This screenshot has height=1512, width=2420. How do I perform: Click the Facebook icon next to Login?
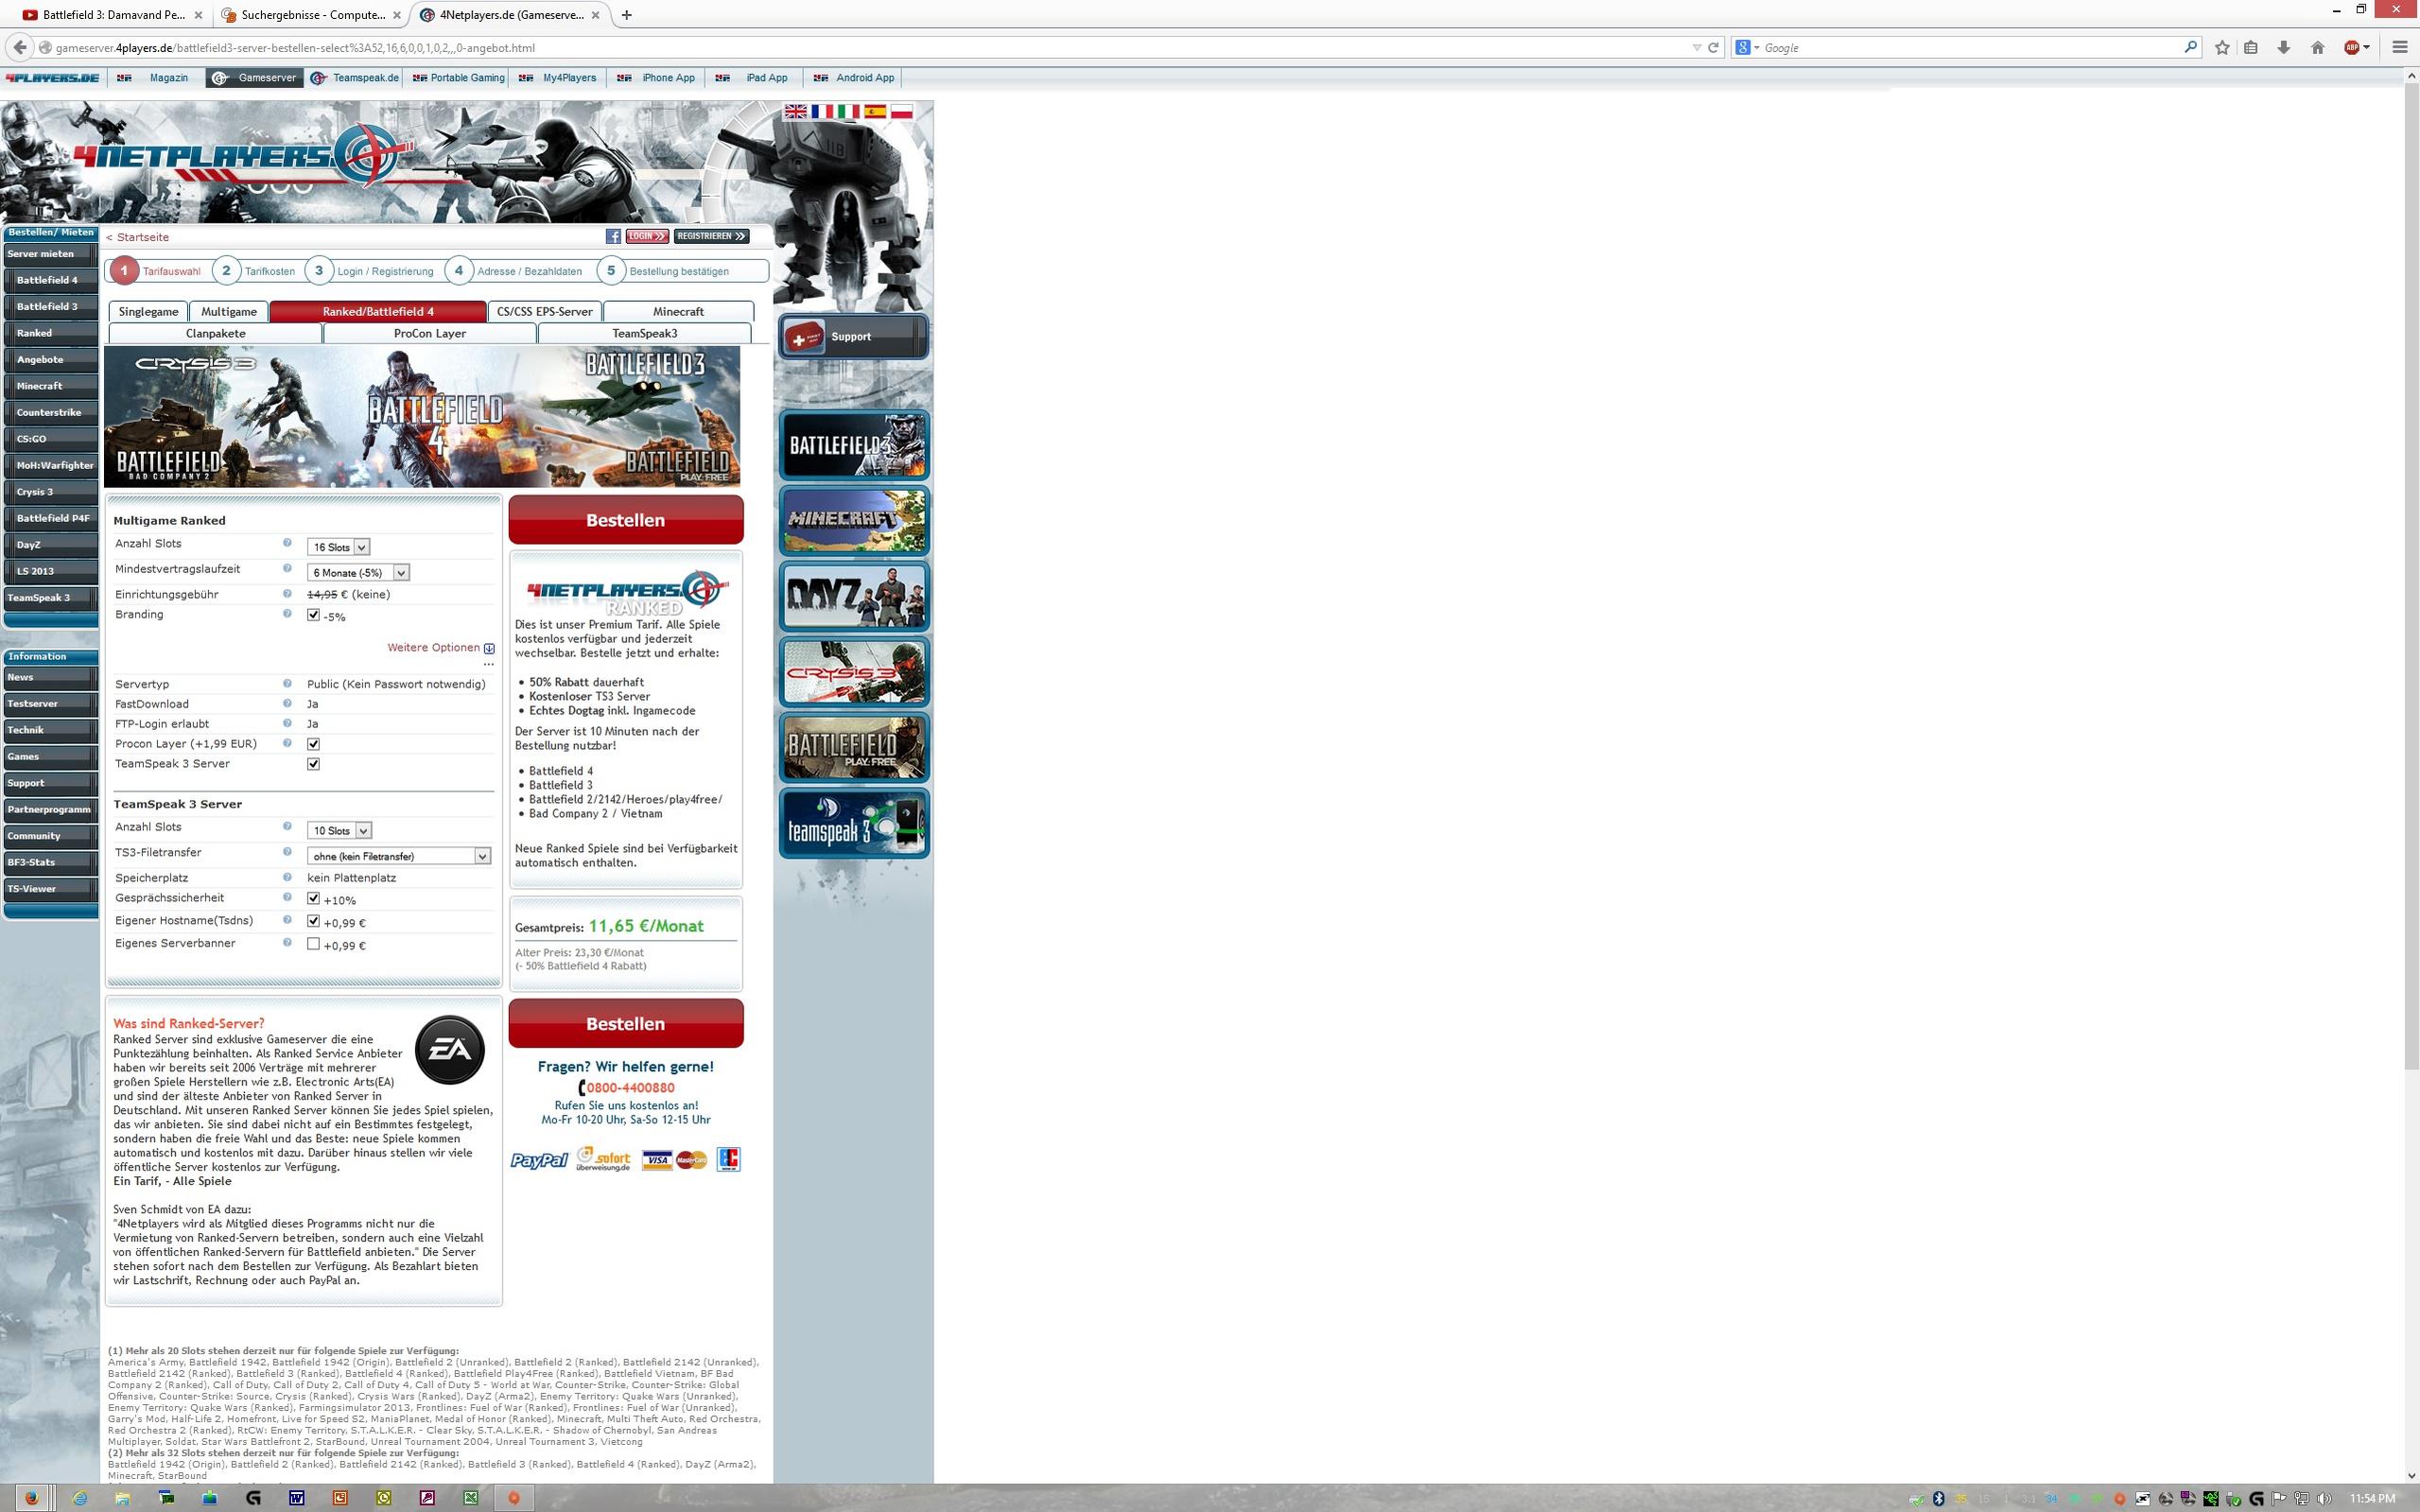click(x=613, y=236)
